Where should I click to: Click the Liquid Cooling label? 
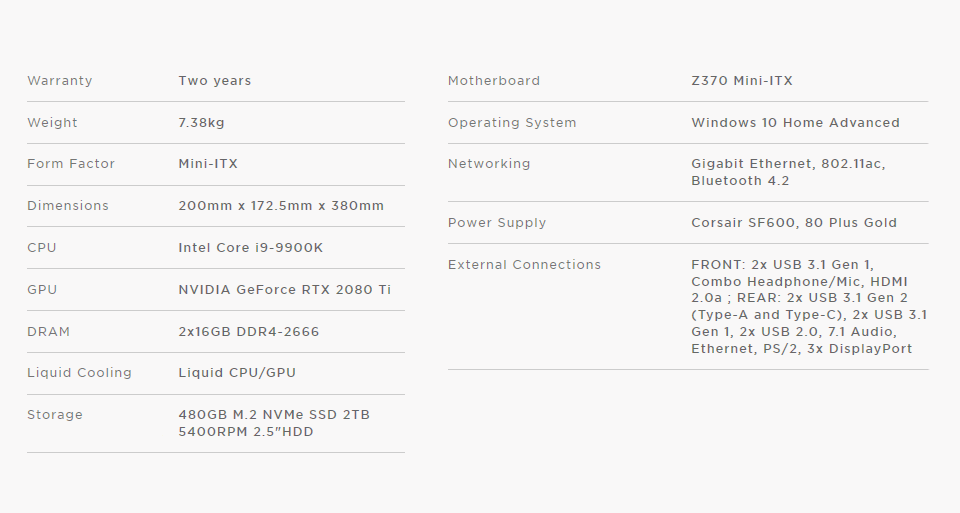pos(79,373)
